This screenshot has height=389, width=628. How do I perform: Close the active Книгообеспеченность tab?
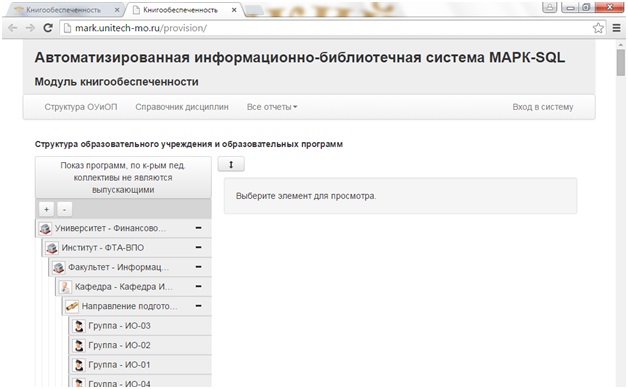(234, 10)
